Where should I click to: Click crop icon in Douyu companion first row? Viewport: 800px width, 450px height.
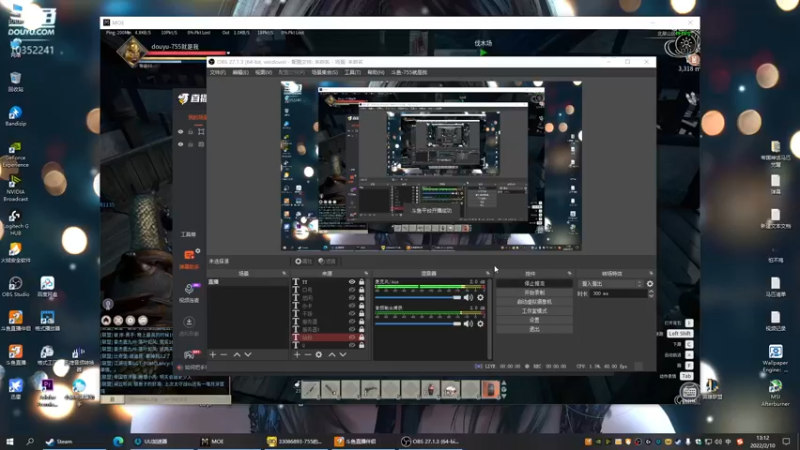point(201,132)
